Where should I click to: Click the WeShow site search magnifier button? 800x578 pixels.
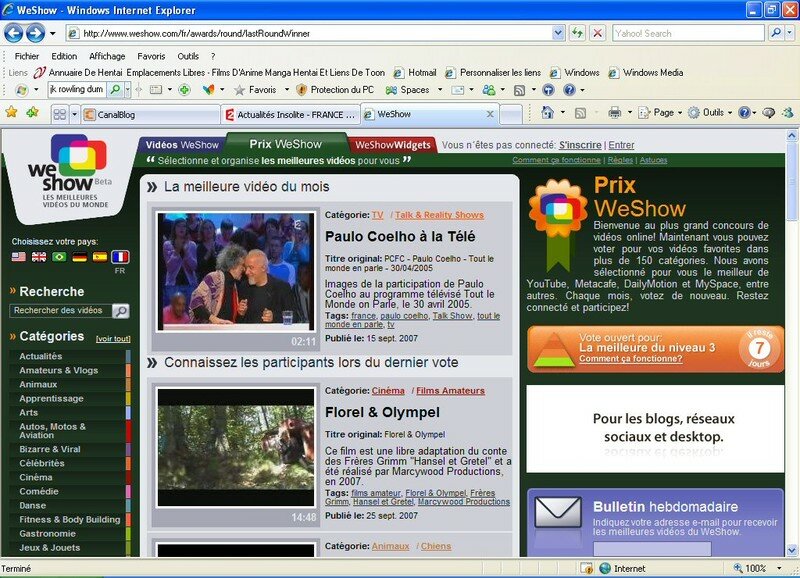click(x=121, y=311)
